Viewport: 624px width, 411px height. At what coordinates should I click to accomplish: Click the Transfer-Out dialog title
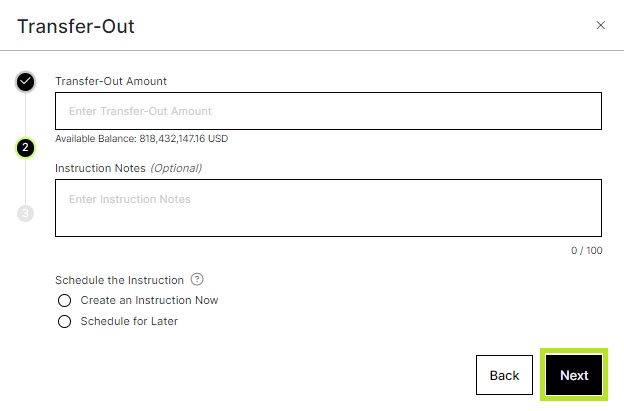click(76, 26)
